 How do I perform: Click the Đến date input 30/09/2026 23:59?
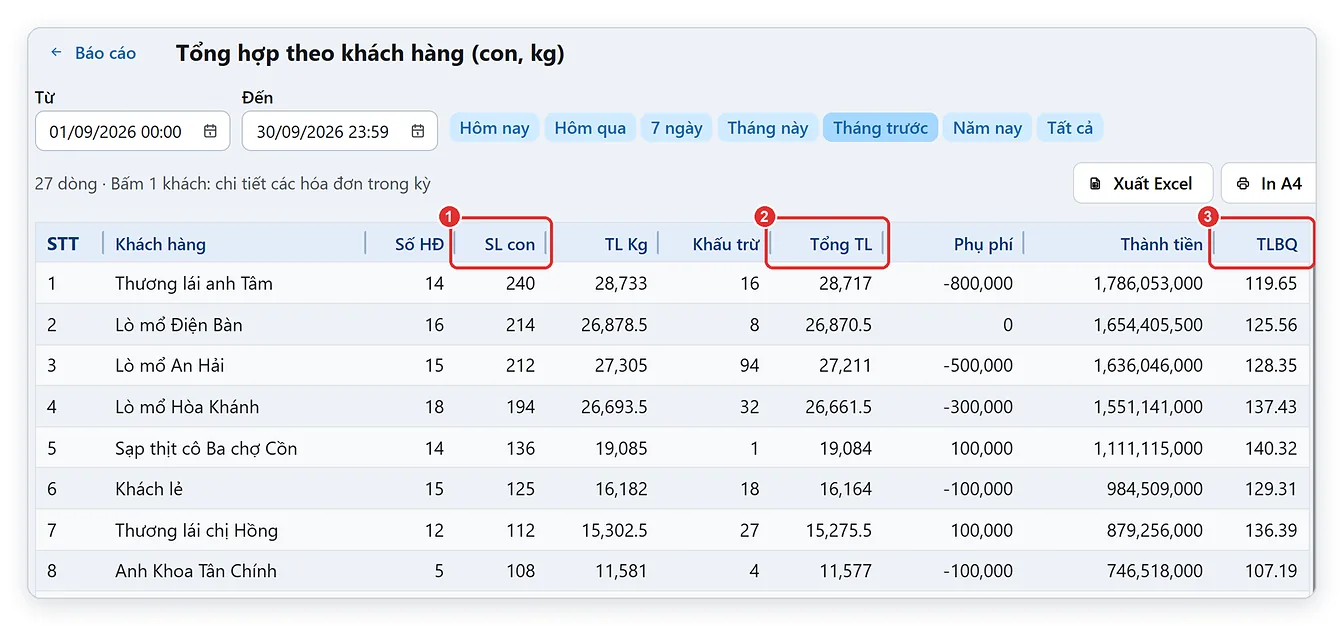(340, 131)
